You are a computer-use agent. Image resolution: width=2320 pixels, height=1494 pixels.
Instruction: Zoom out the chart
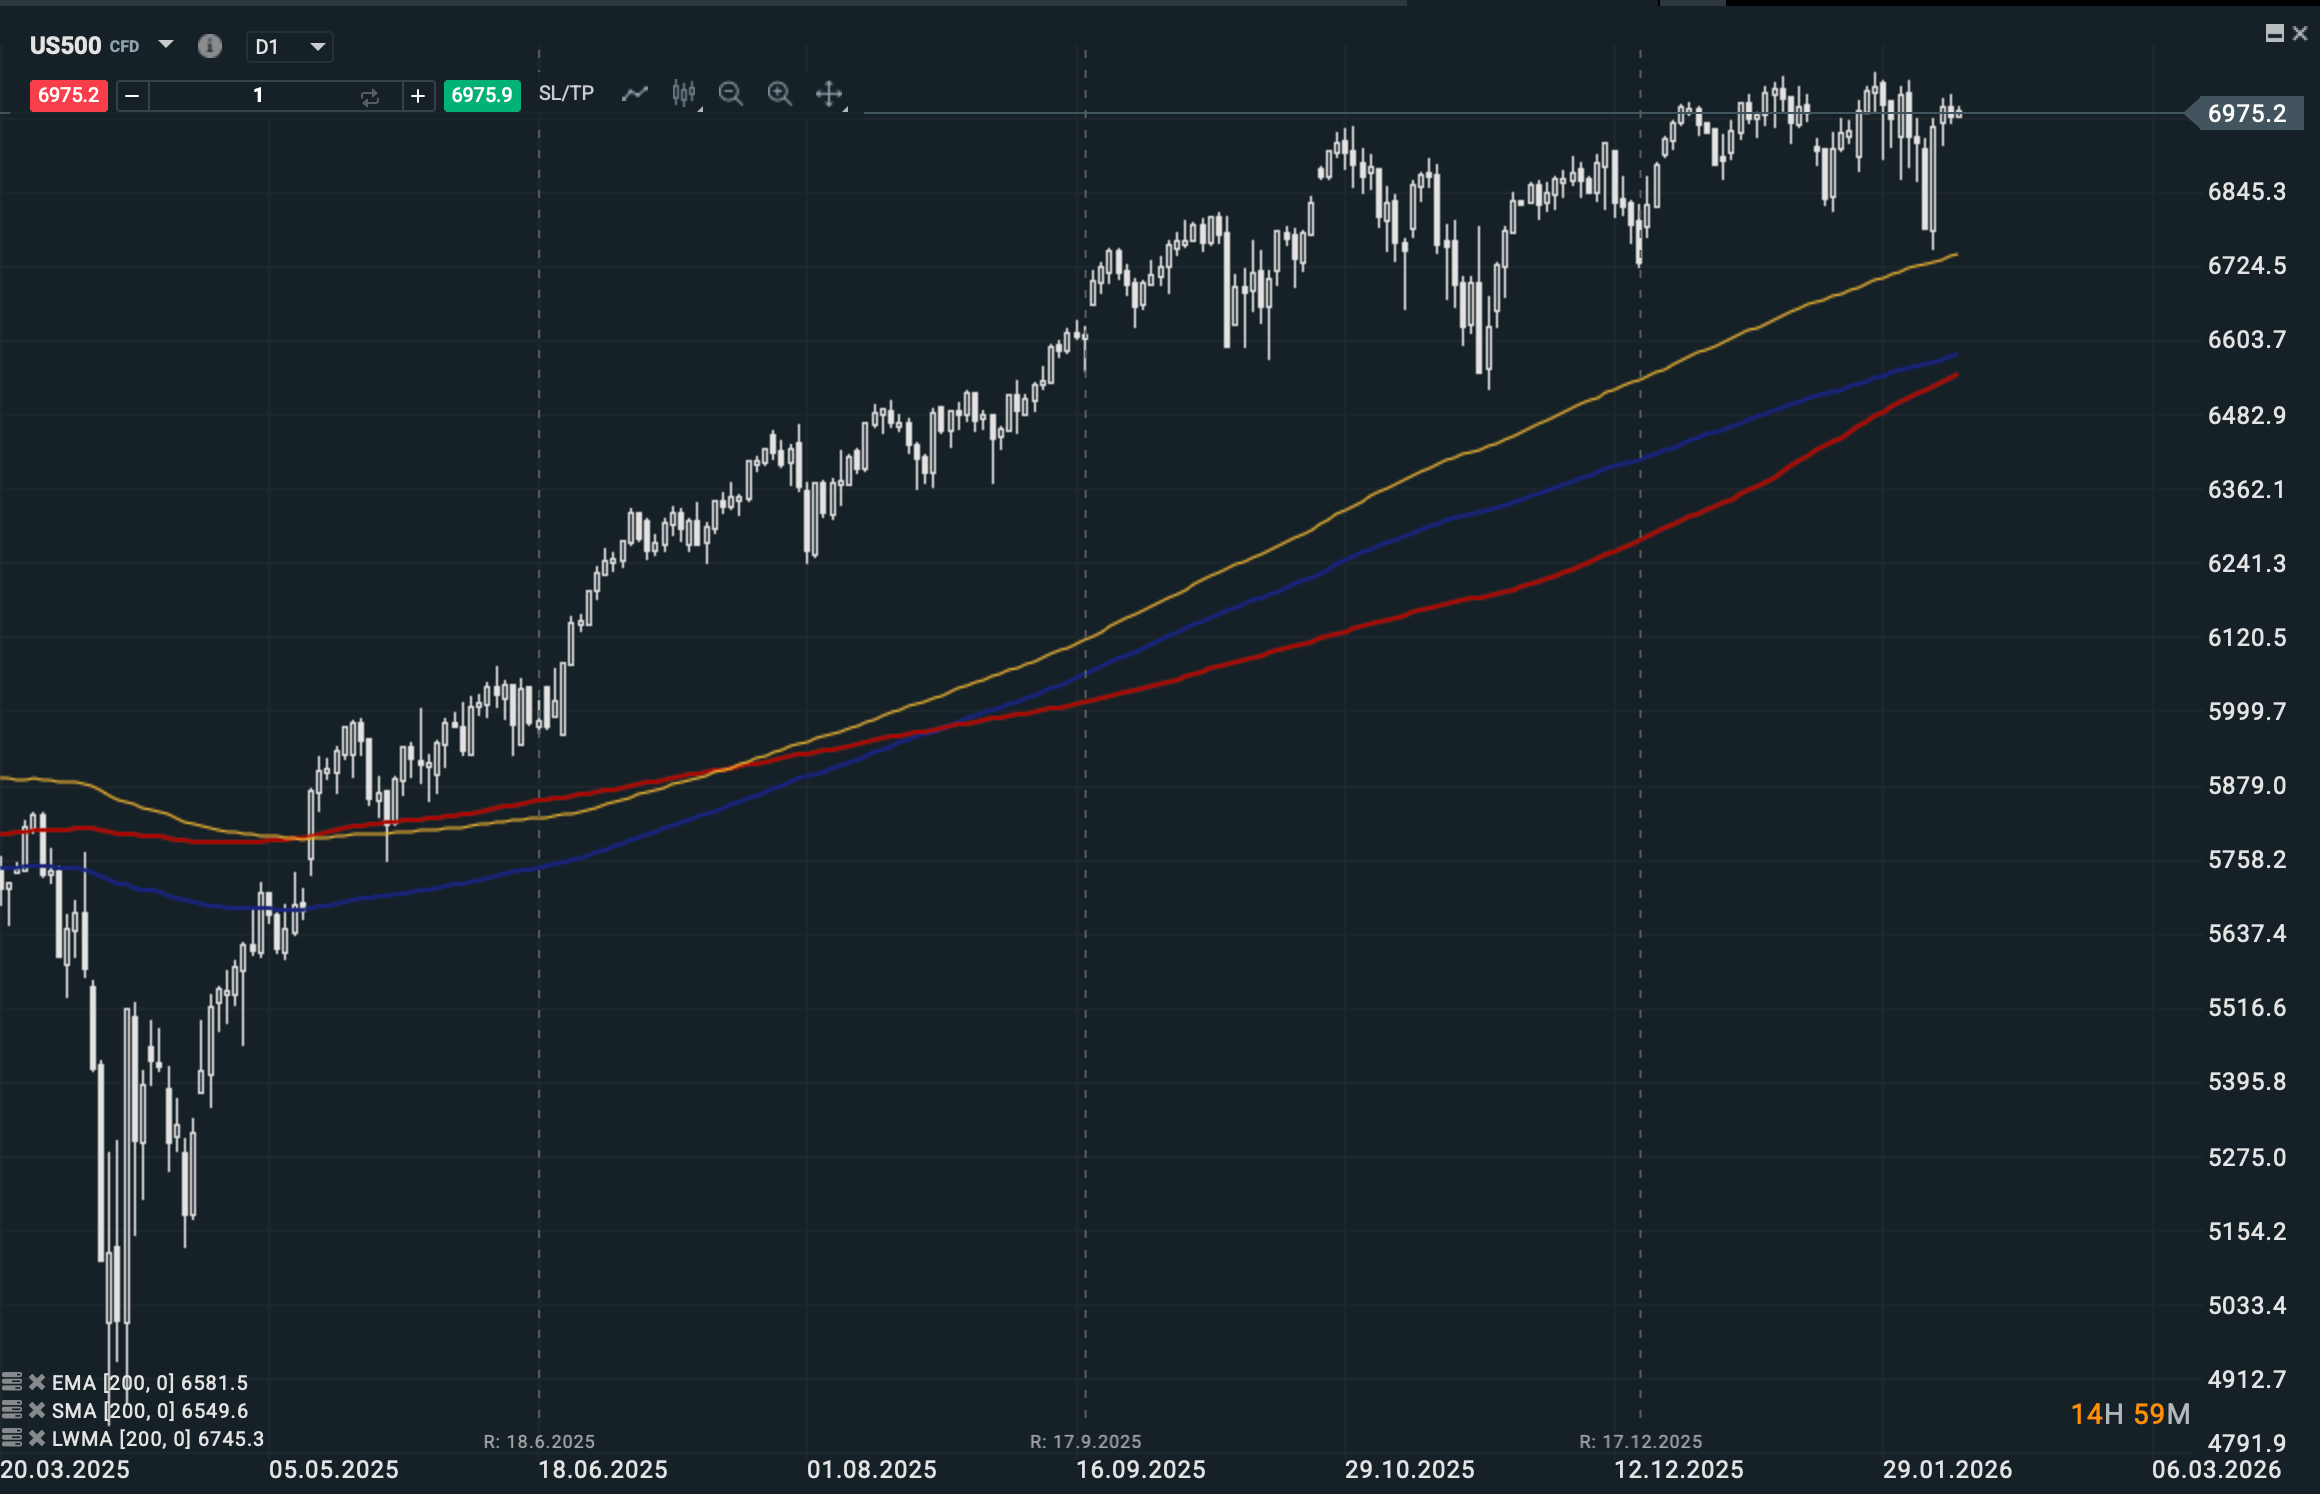click(x=731, y=94)
